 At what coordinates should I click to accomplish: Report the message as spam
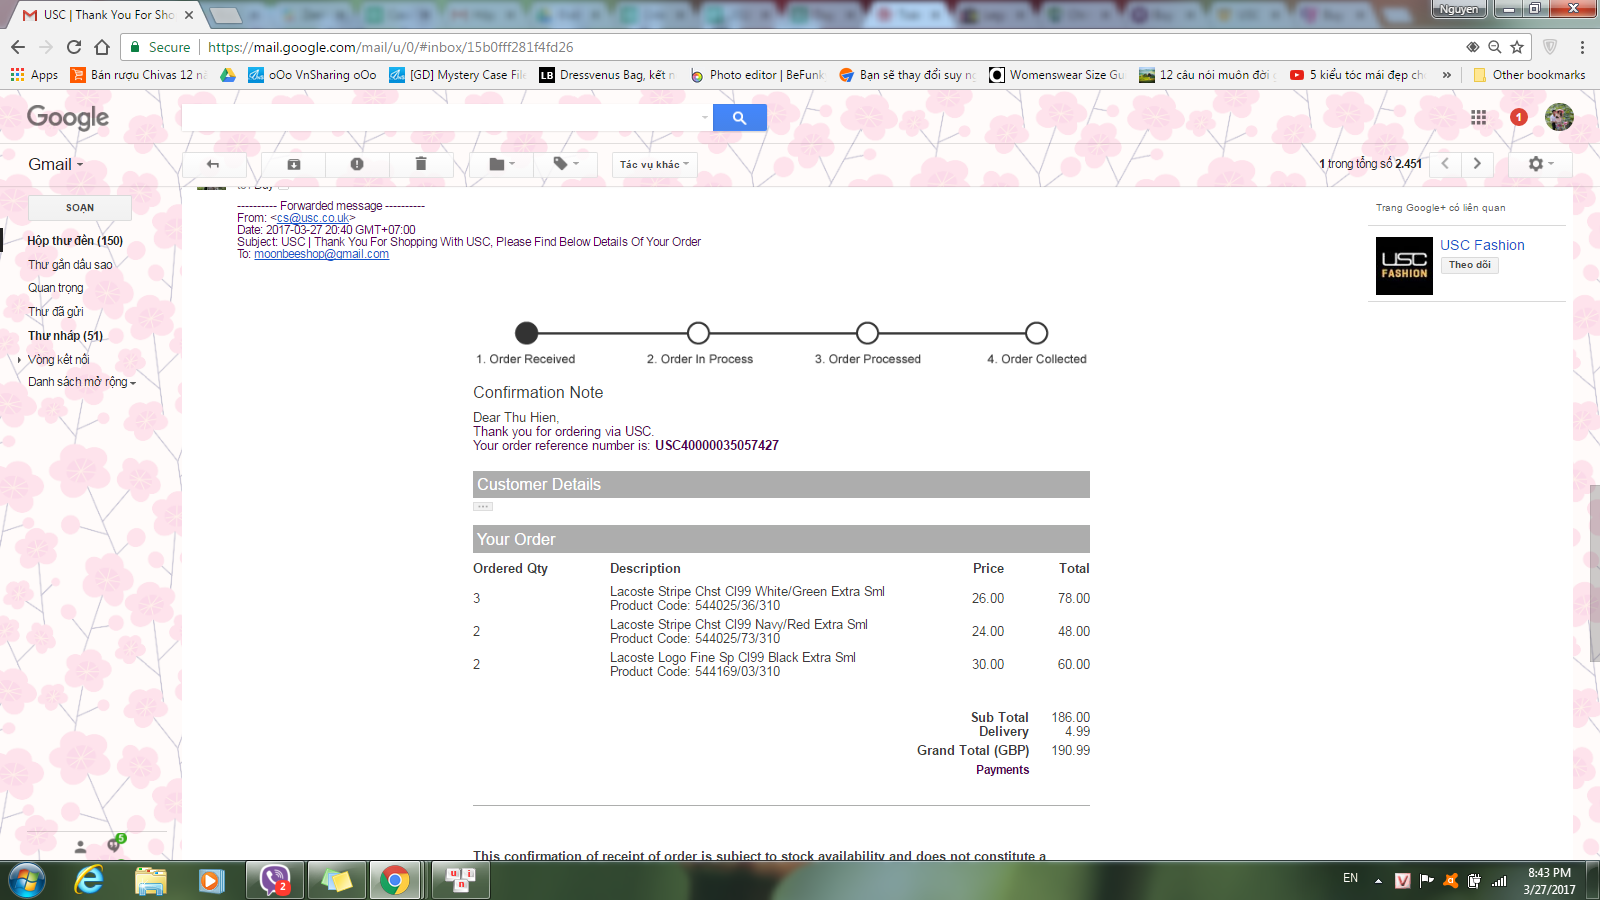pyautogui.click(x=357, y=164)
